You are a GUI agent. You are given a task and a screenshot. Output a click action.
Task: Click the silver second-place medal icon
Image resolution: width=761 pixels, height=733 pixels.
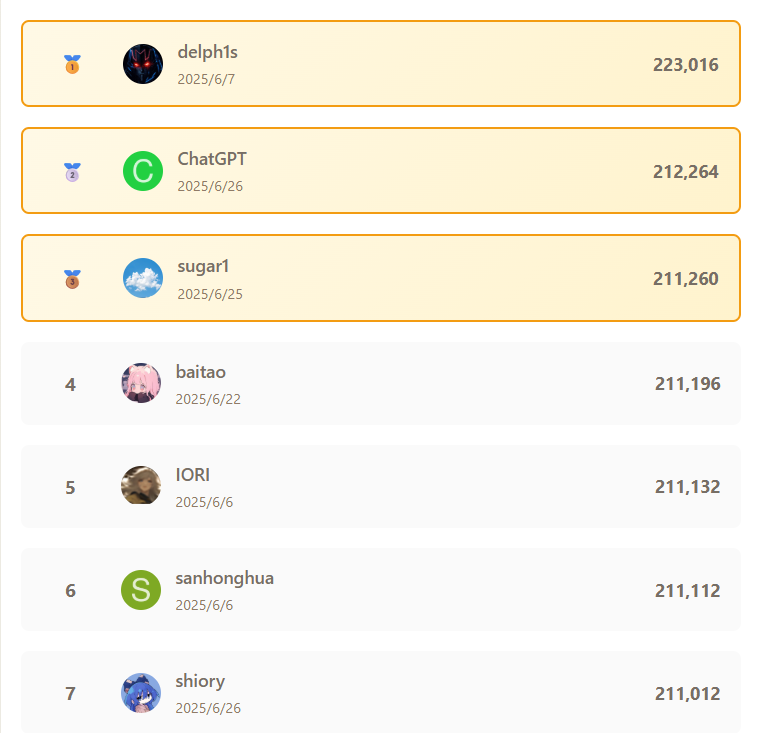pyautogui.click(x=72, y=172)
